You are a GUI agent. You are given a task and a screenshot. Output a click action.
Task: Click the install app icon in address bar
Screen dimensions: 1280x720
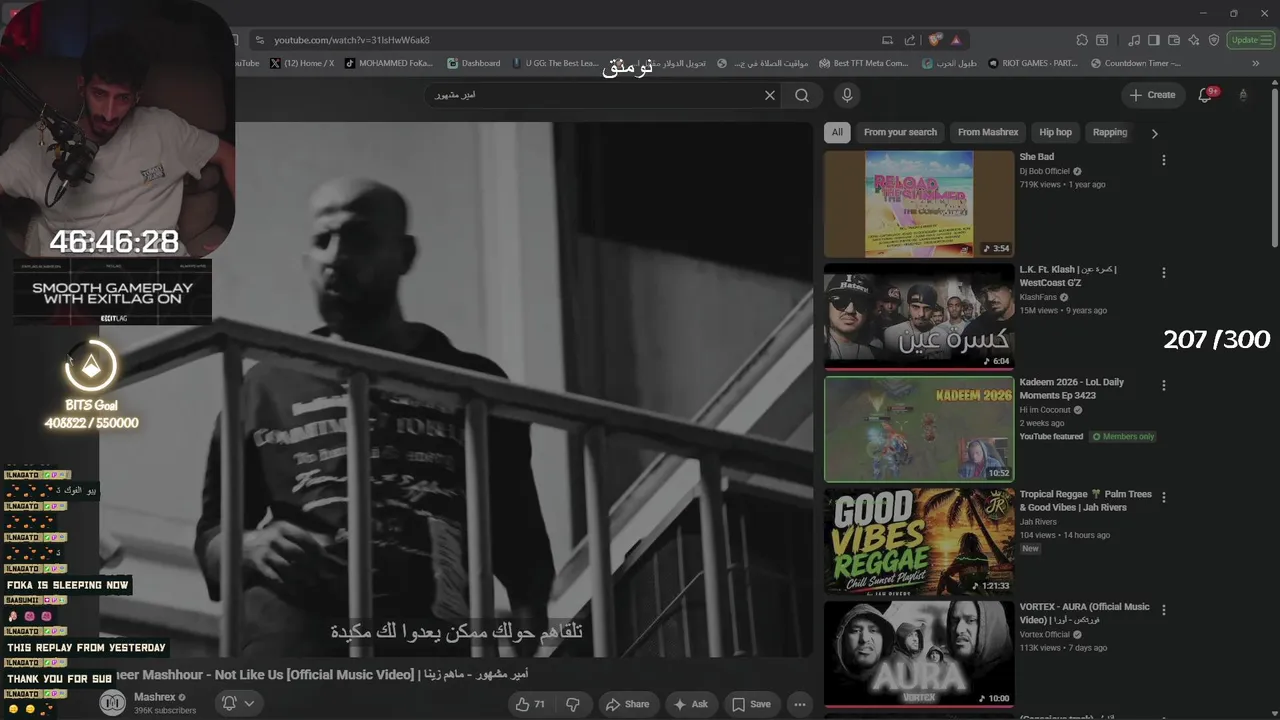coord(887,40)
